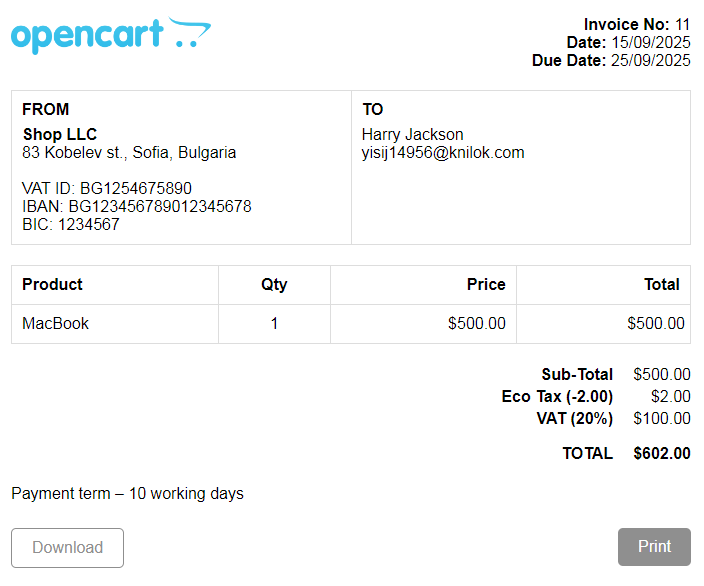Click the shopping cart graphic in logo
This screenshot has width=704, height=586.
(189, 32)
